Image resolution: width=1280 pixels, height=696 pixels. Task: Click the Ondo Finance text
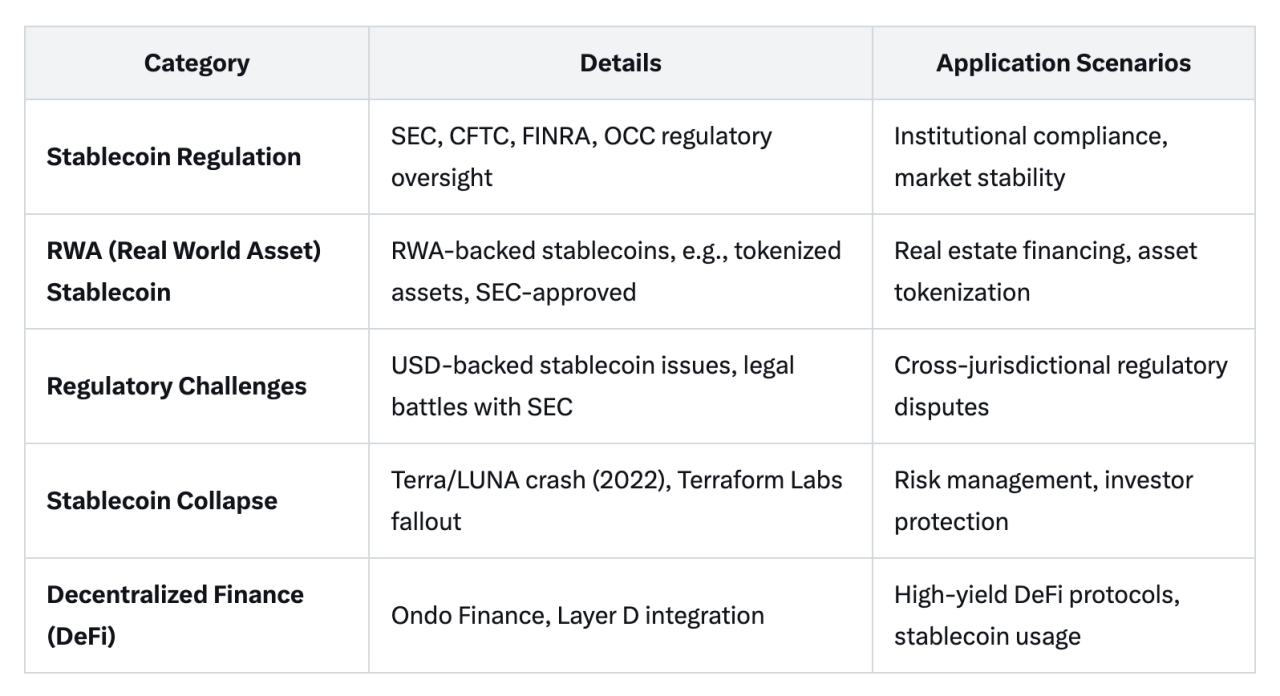(x=465, y=615)
